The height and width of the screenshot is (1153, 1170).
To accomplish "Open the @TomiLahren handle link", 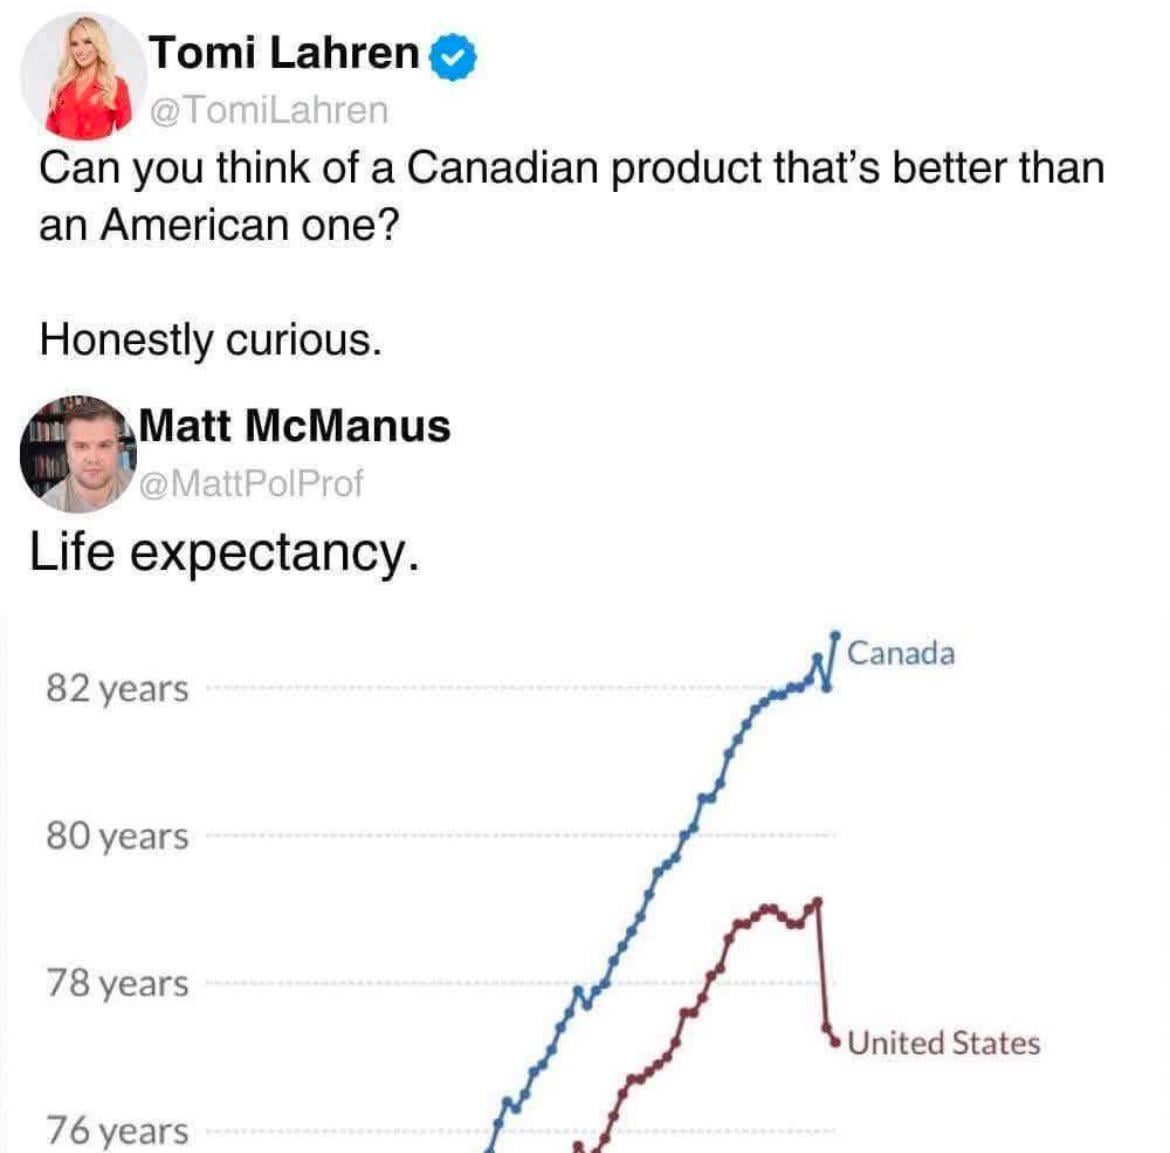I will tap(268, 110).
